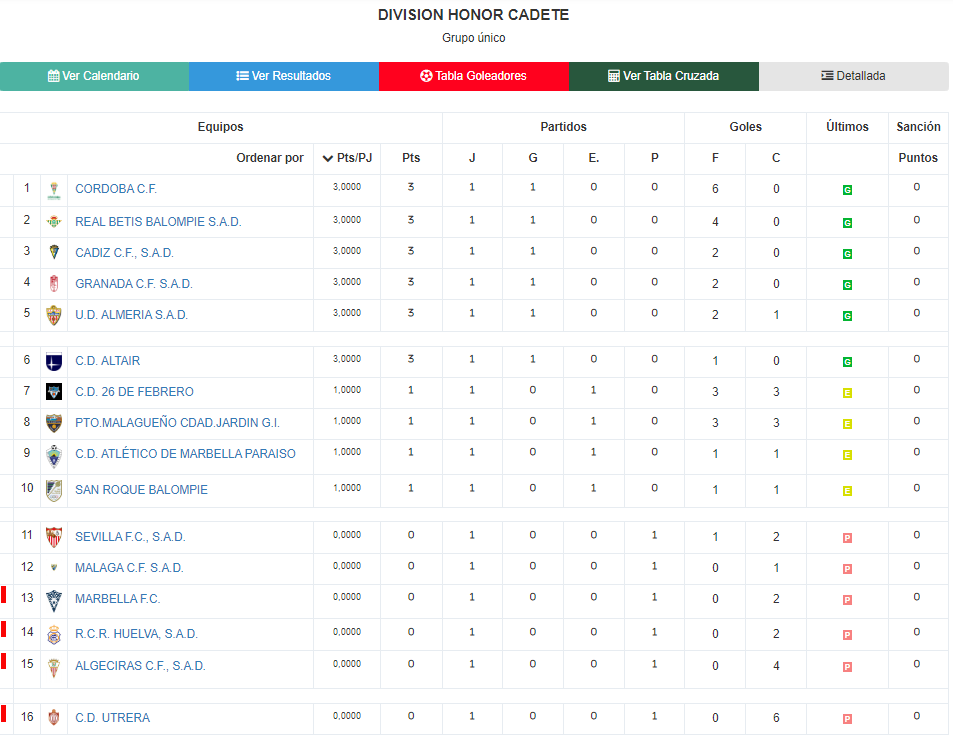Click the Atlético de Marbella Paraiso crest icon

(54, 456)
